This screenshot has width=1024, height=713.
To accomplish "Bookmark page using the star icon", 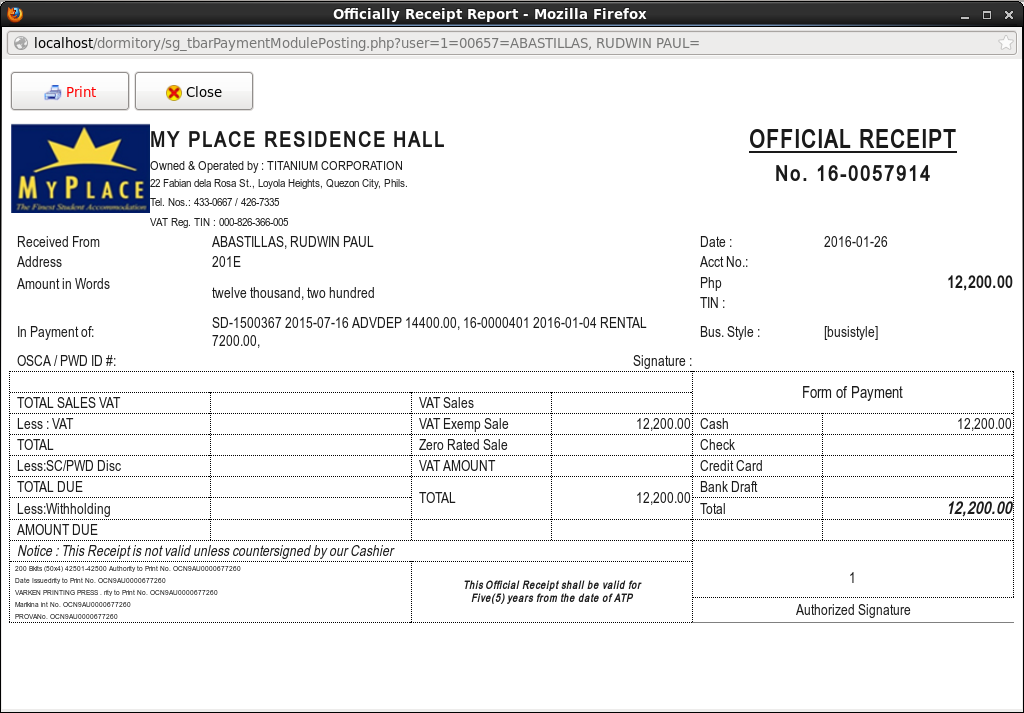I will 1006,43.
